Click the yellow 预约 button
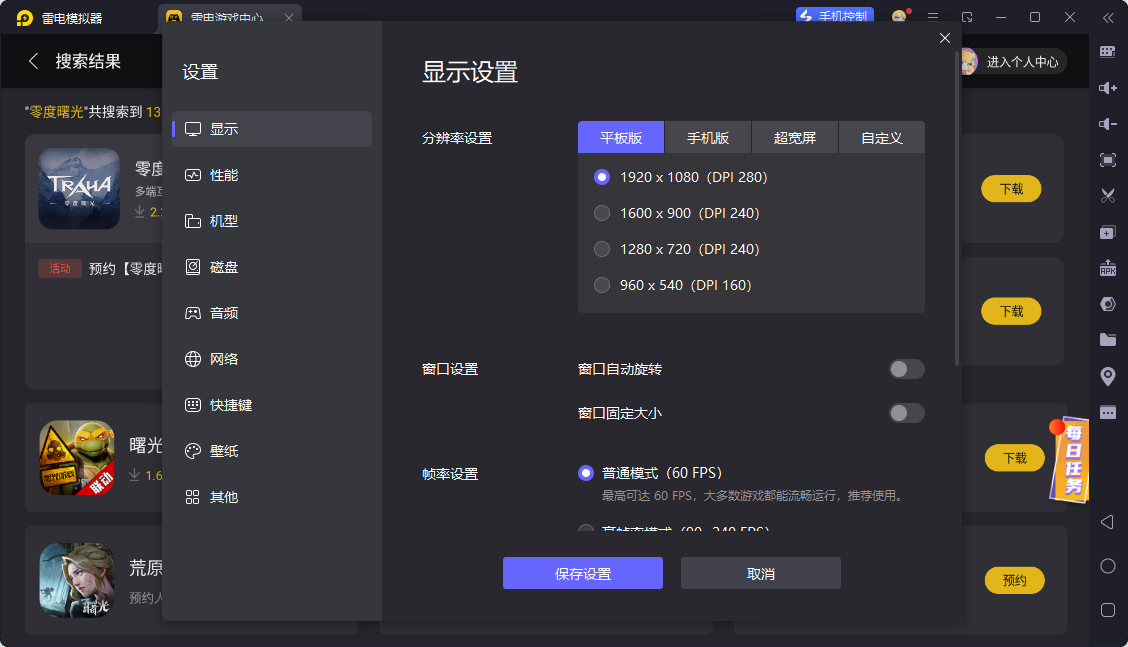Viewport: 1128px width, 647px height. tap(1014, 580)
